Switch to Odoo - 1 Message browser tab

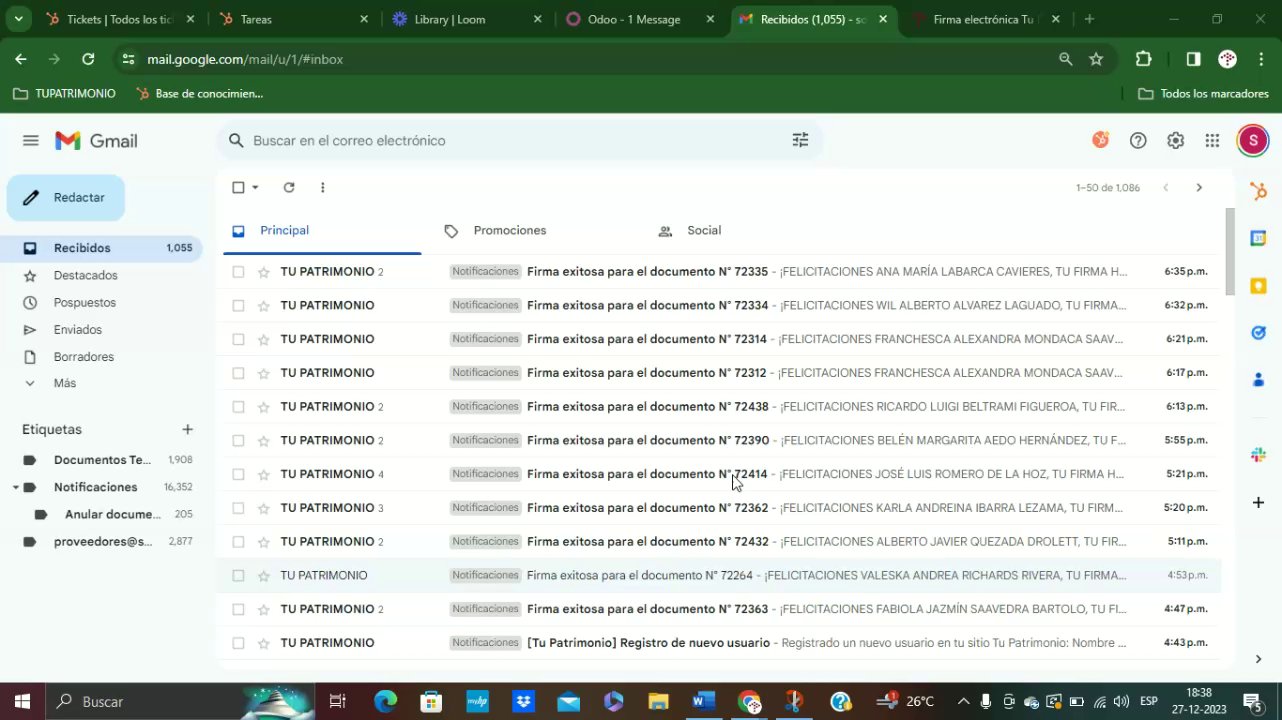click(x=641, y=19)
